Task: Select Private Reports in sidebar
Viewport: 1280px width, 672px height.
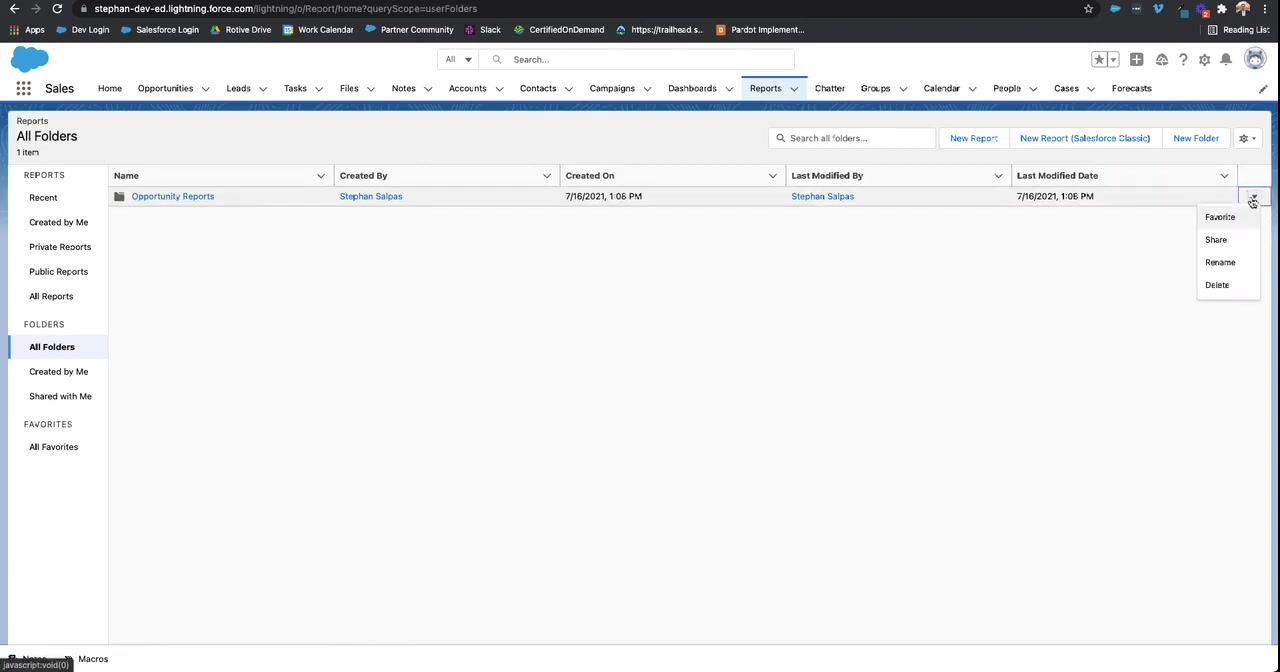Action: pos(60,247)
